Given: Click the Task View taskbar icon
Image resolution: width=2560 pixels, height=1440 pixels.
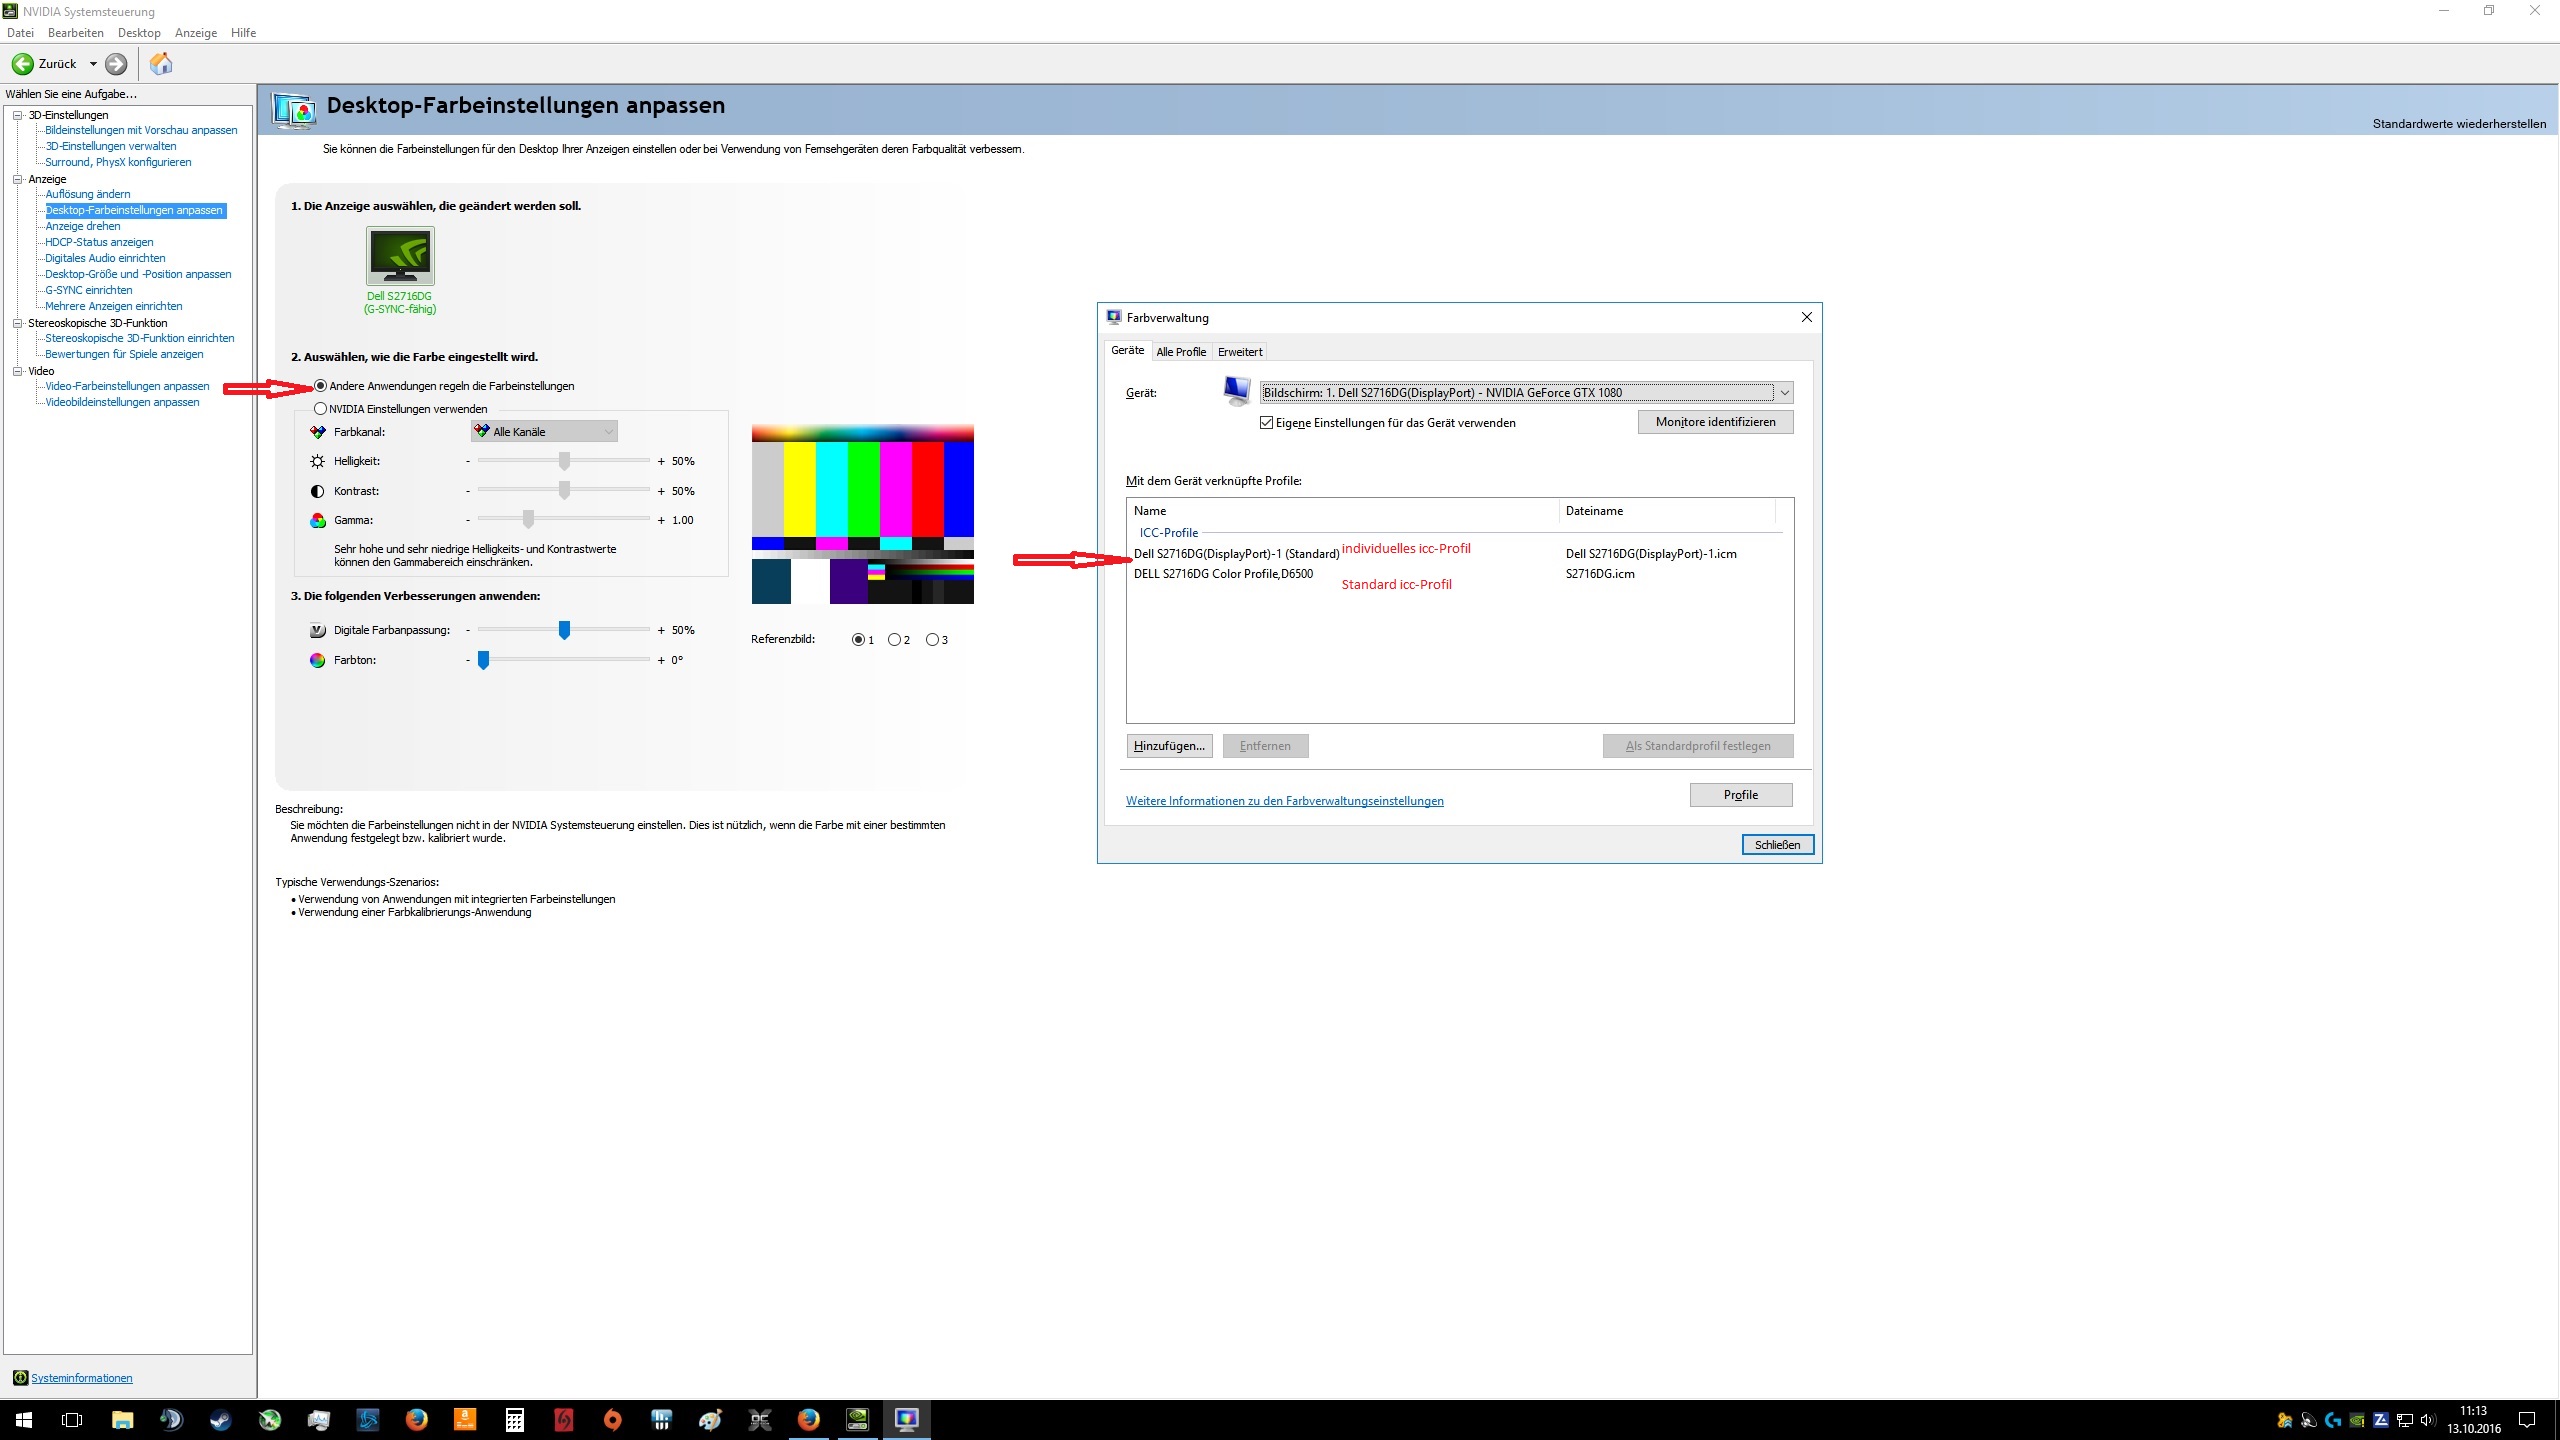Looking at the screenshot, I should [72, 1419].
